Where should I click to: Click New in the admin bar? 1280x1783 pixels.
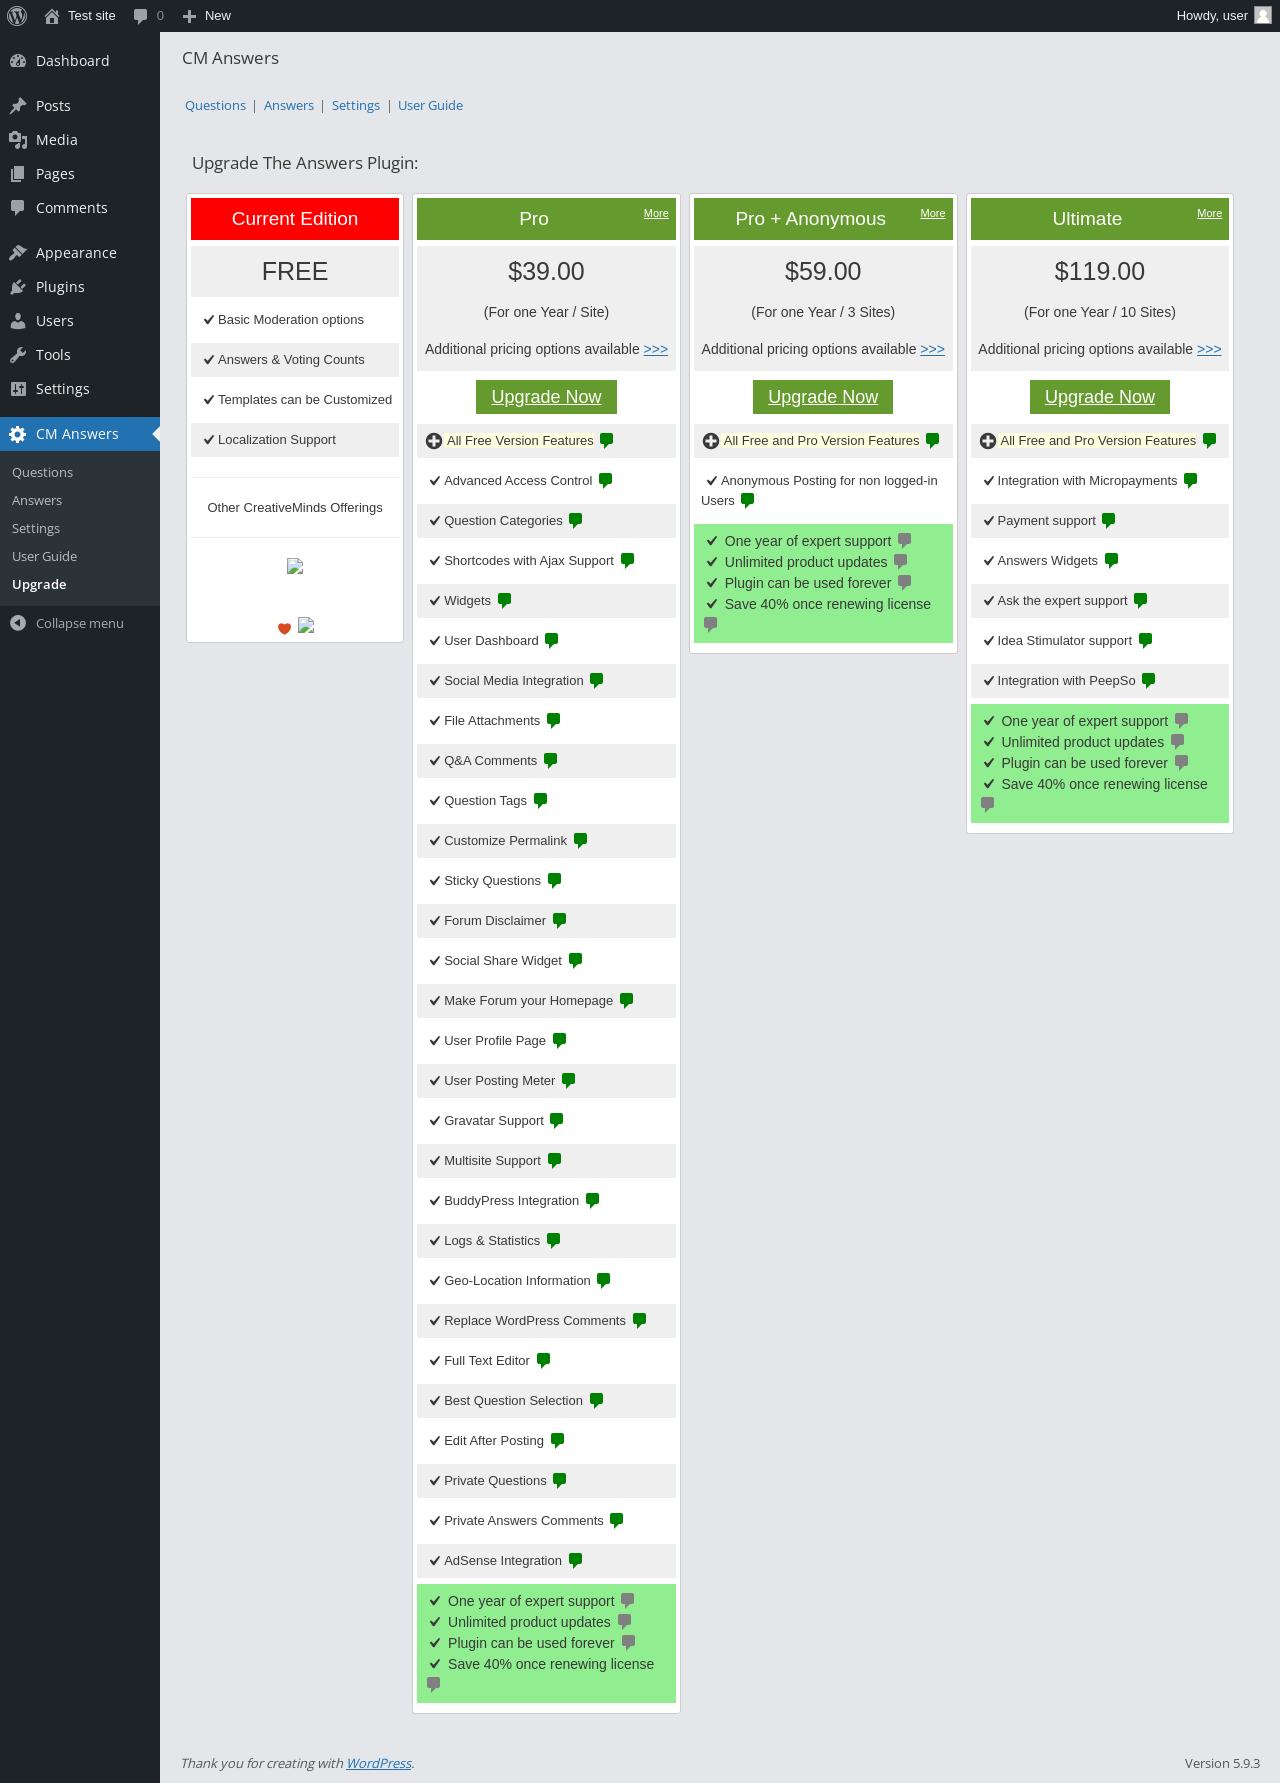(207, 16)
